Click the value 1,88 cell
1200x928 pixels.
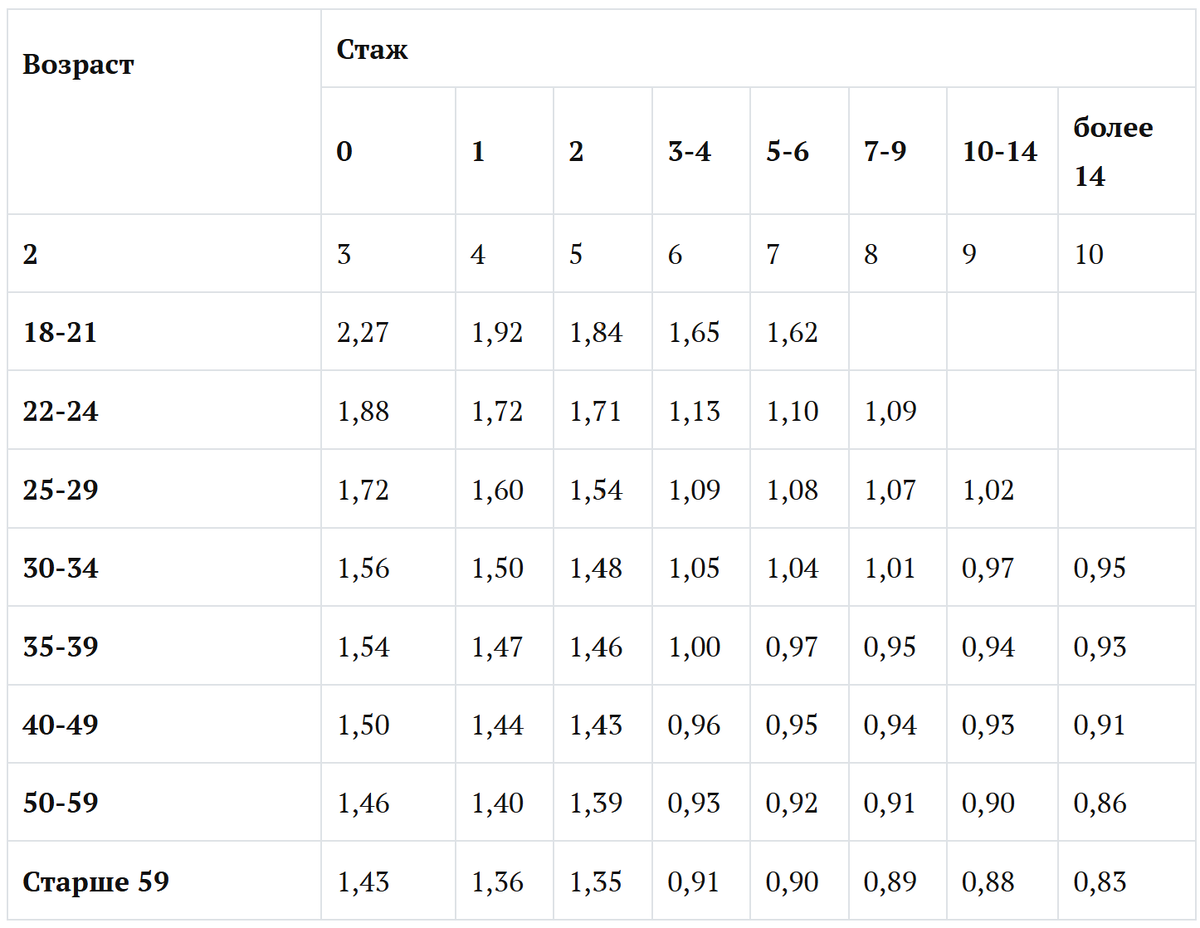pyautogui.click(x=388, y=411)
